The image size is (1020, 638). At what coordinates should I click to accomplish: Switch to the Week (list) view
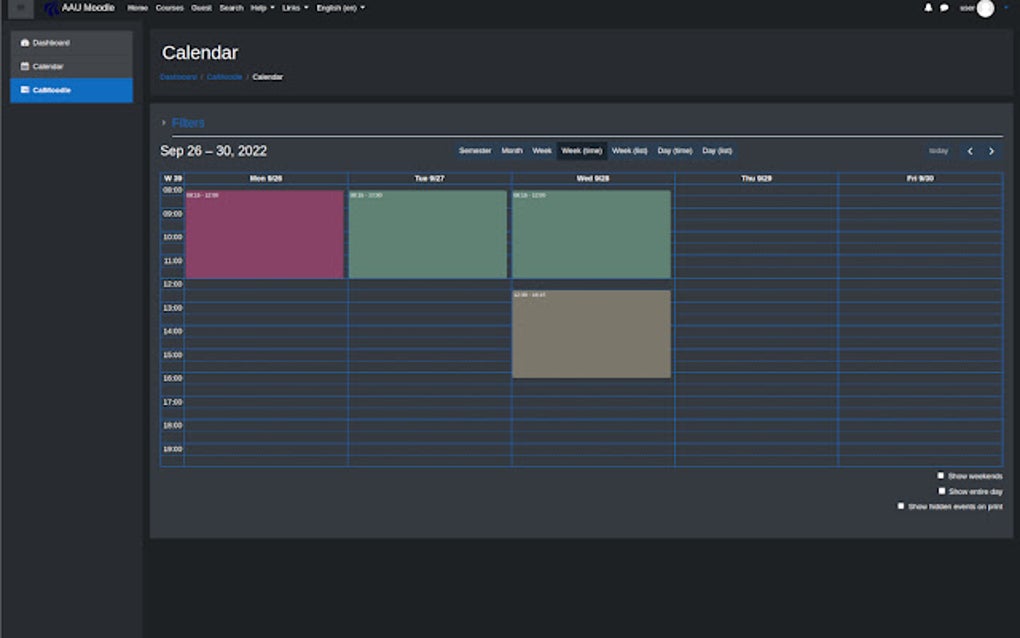[x=629, y=151]
